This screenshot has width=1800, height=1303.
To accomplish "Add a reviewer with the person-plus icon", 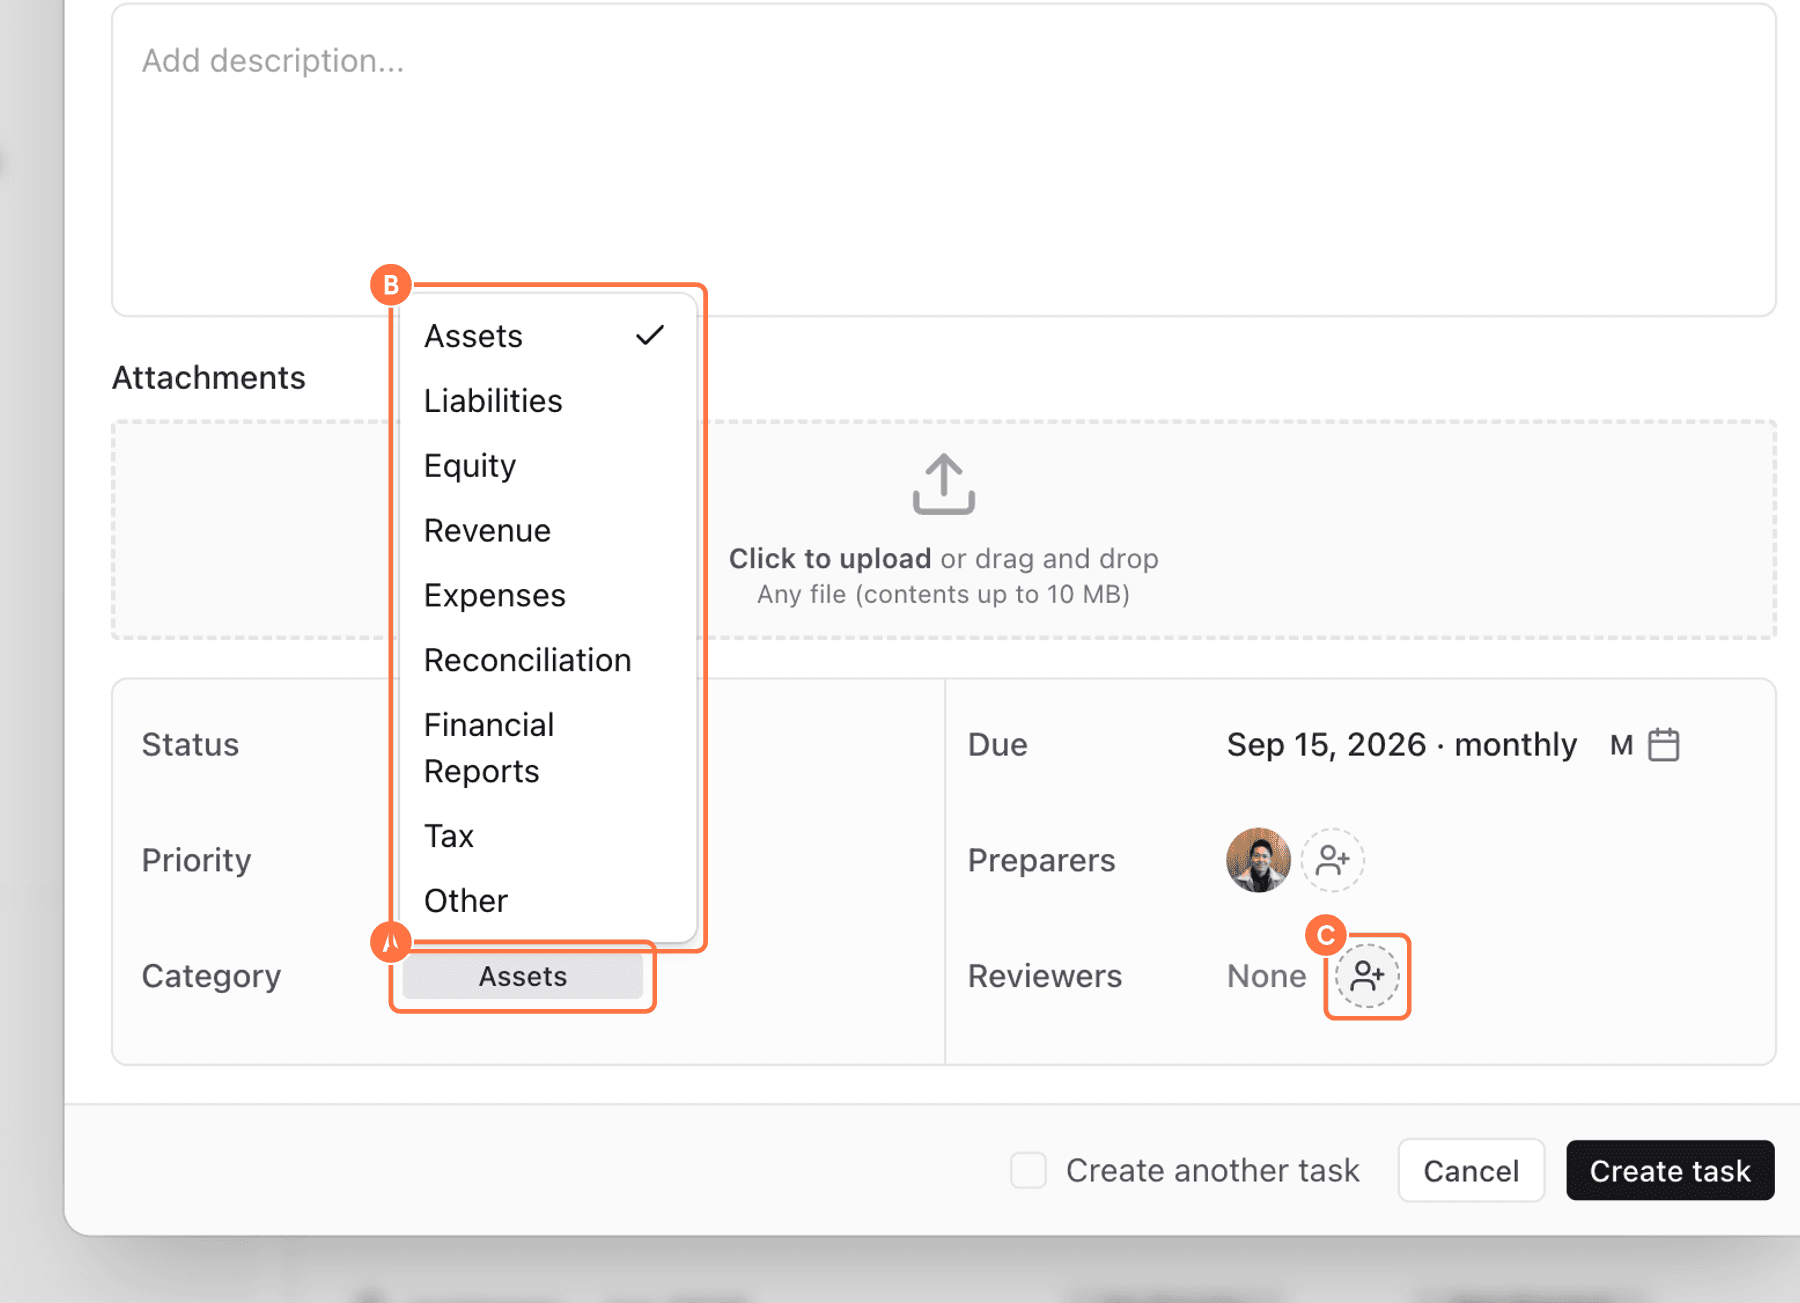I will (1367, 976).
